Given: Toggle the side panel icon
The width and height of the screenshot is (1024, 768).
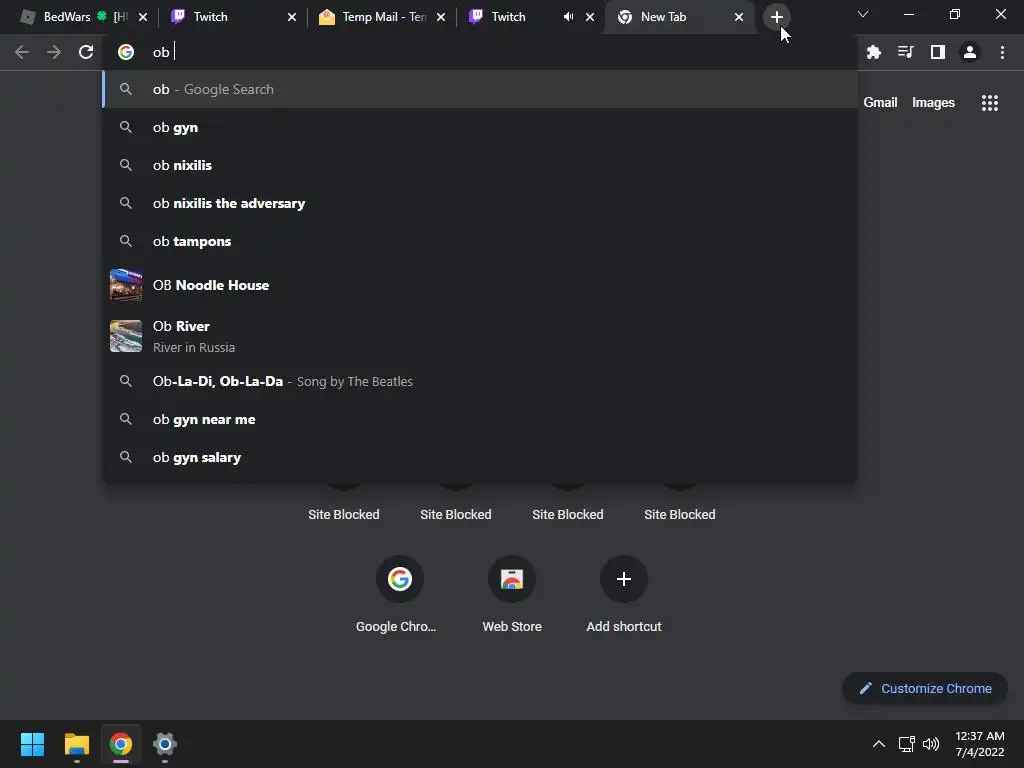Looking at the screenshot, I should (x=937, y=52).
